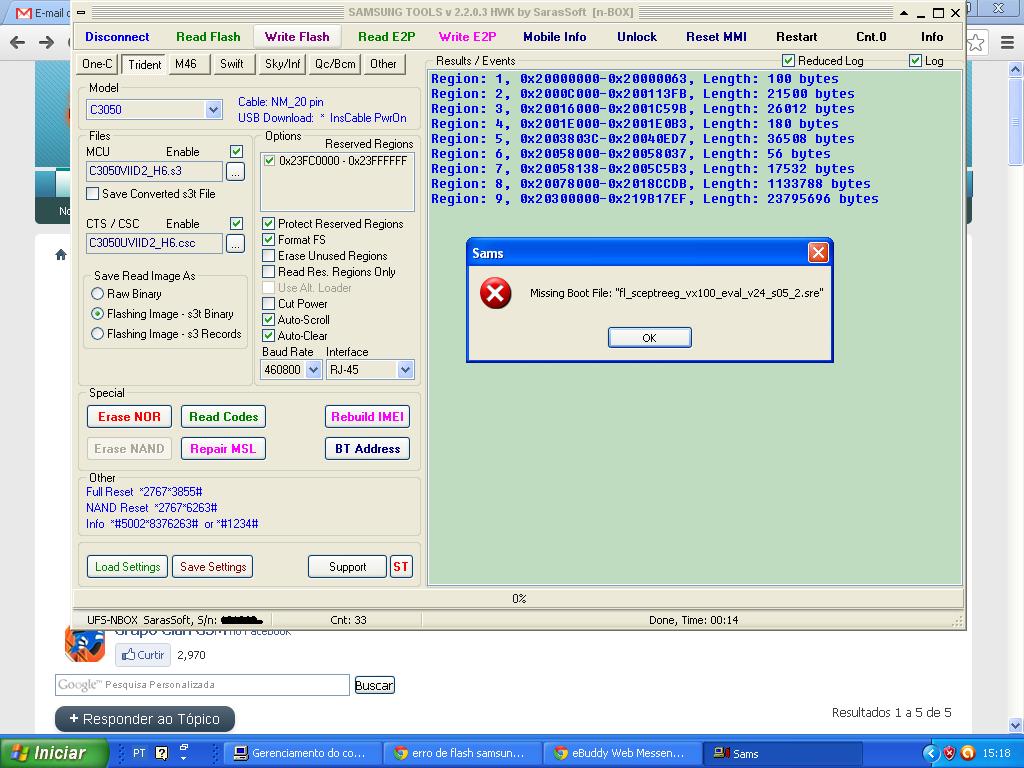
Task: Toggle the Log checkbox
Action: coord(916,61)
